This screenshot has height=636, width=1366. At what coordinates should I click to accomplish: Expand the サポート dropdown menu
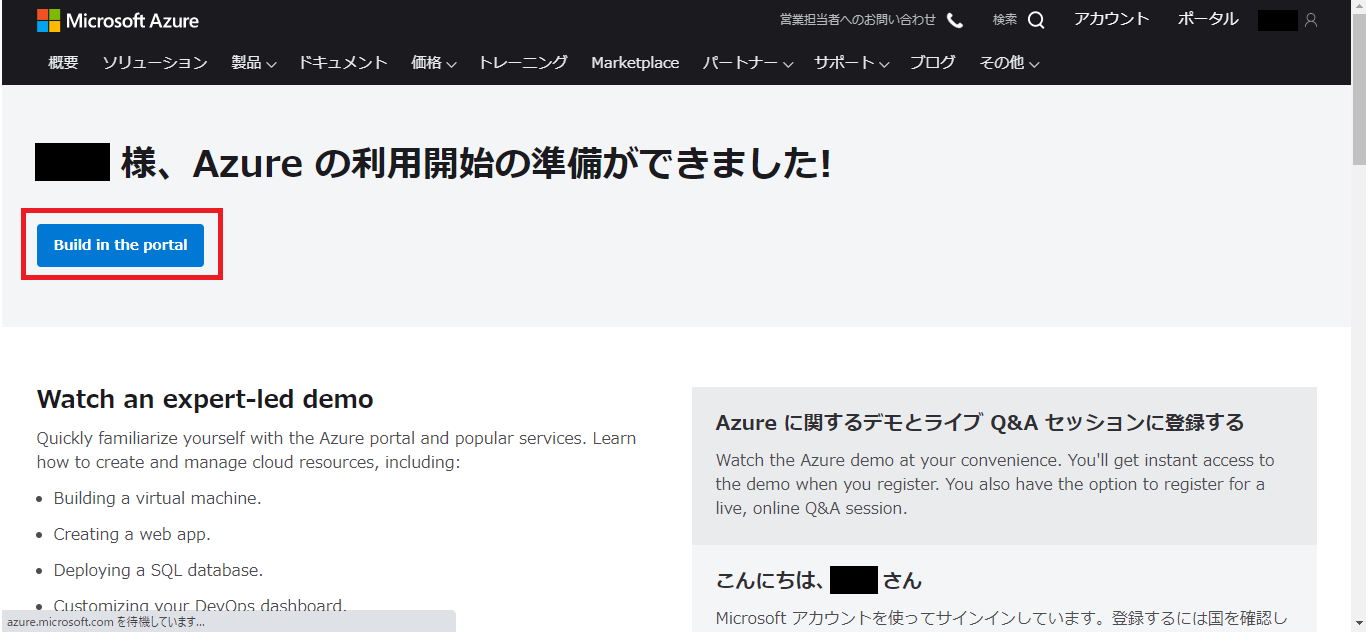851,62
